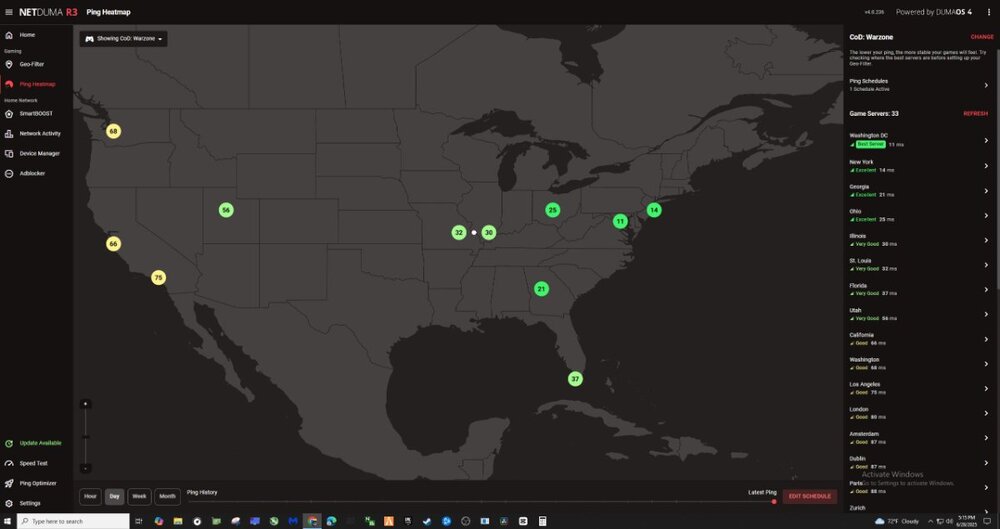Switch ping history to Day
Screen dimensions: 1000x529
click(114, 496)
